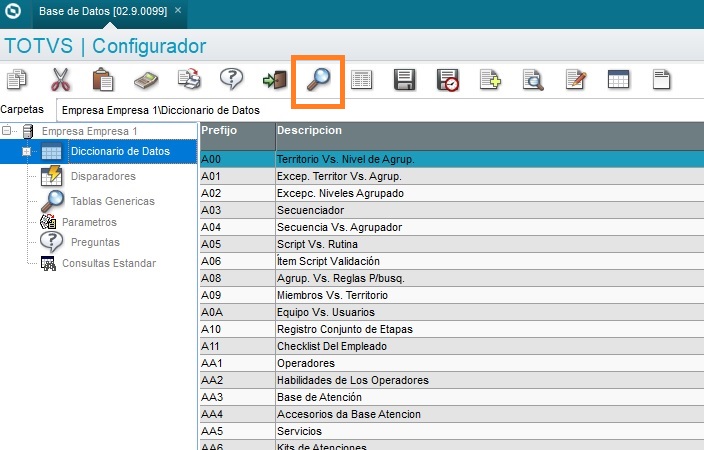Select the Base de Datos [02.9.0099] tab
704x450 pixels.
[103, 11]
